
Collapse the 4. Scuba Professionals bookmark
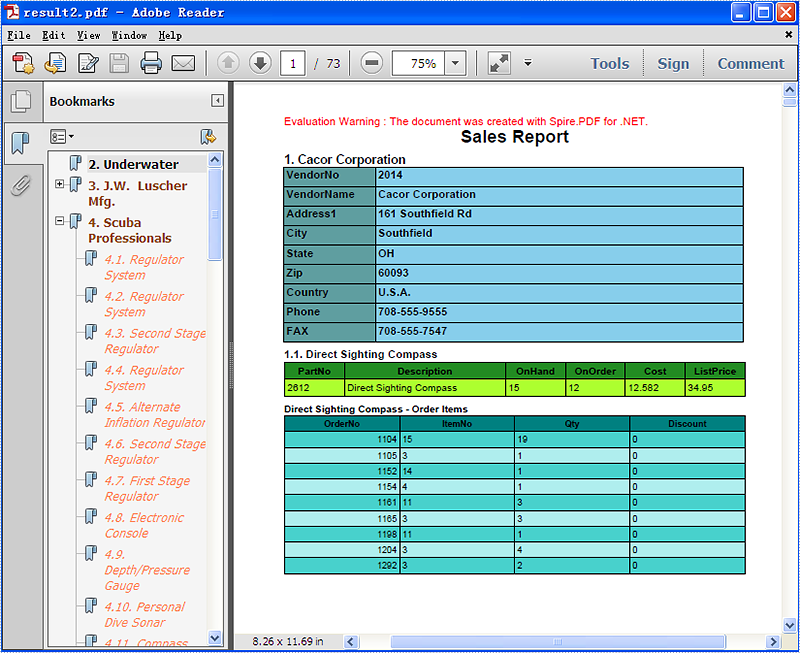coord(60,221)
